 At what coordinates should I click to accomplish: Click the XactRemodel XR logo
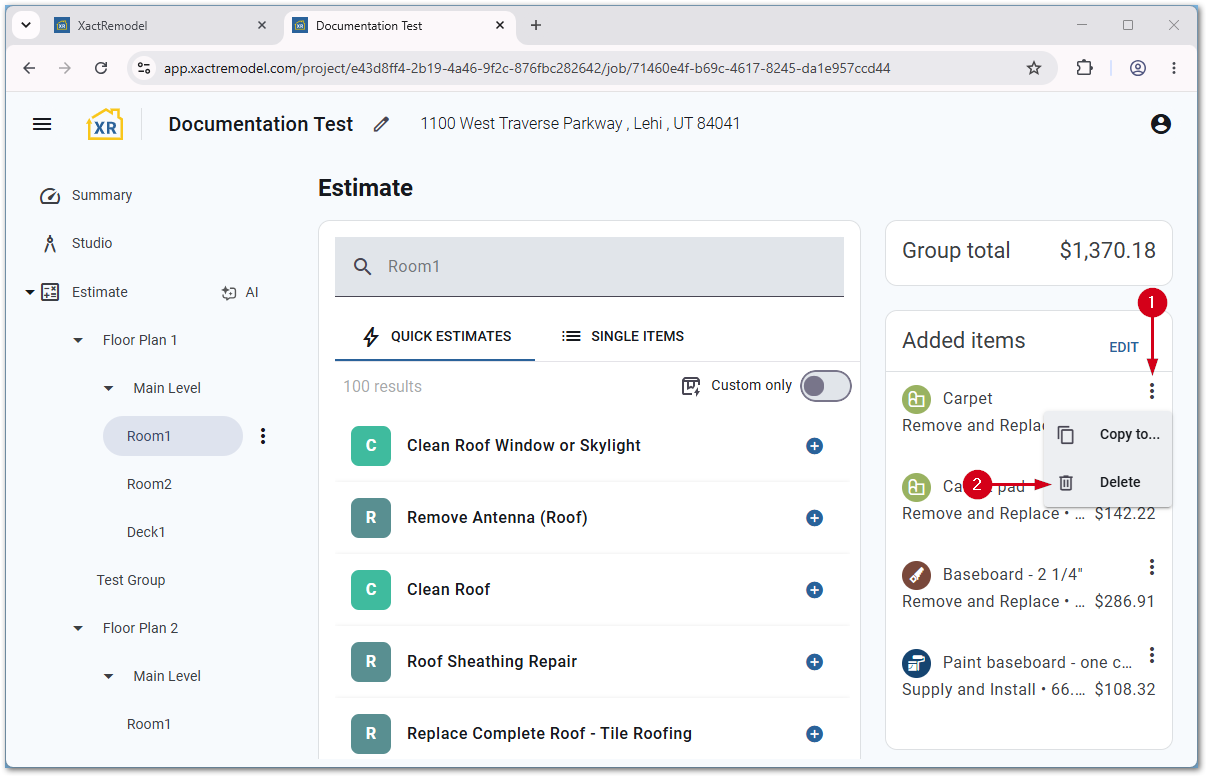(105, 124)
